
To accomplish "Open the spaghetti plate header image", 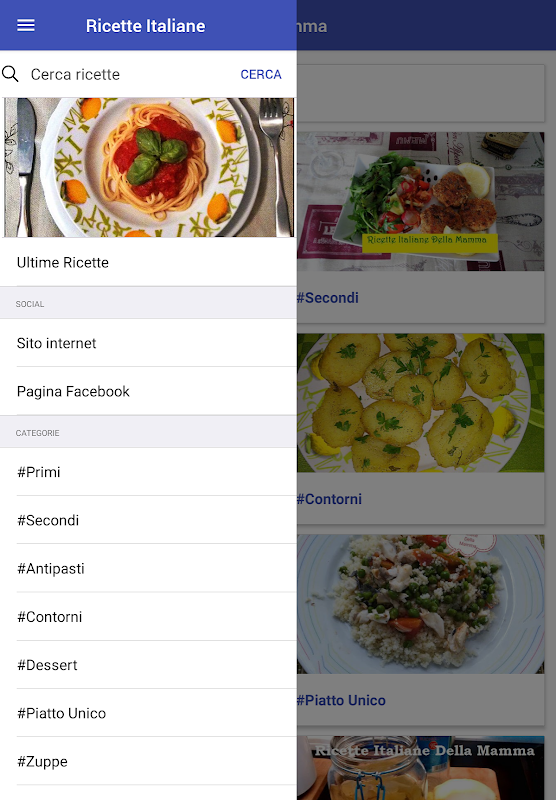I will point(149,167).
